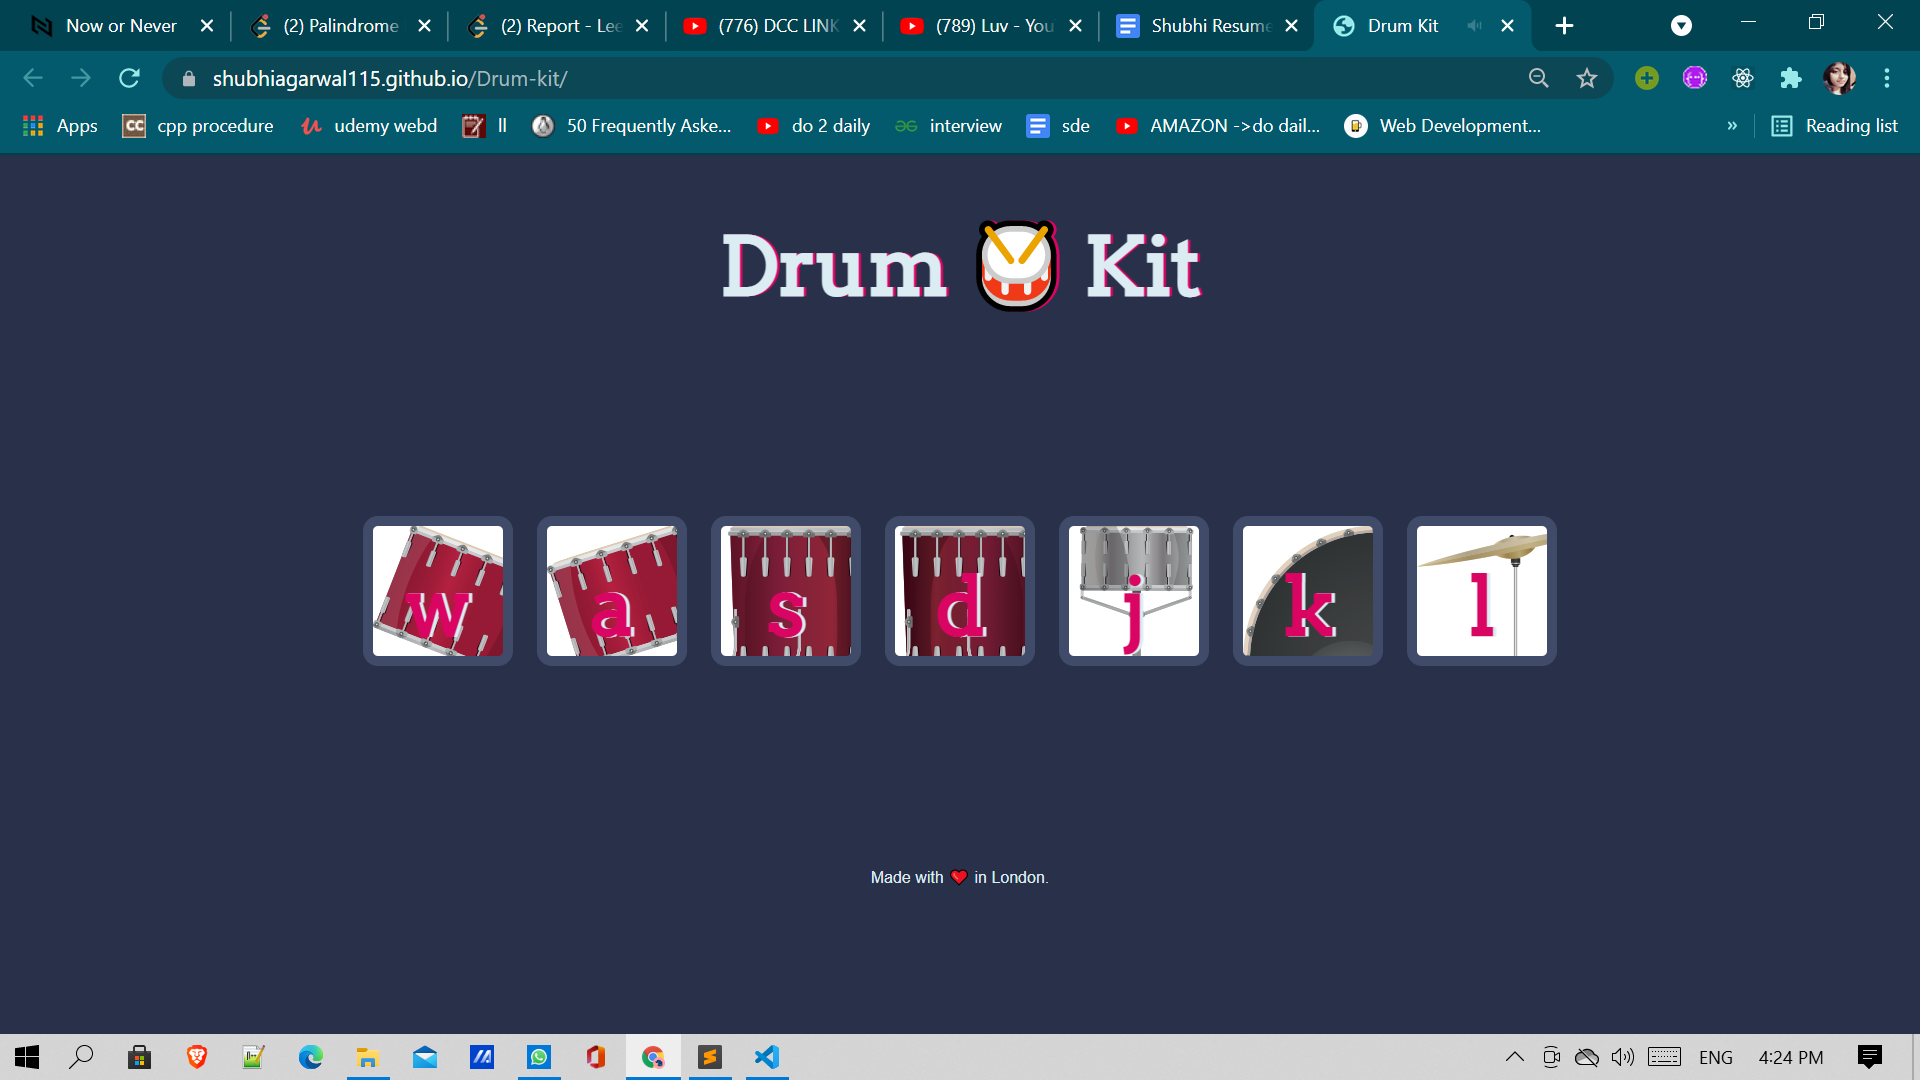This screenshot has width=1920, height=1080.
Task: Close the Report - Leetcode tab
Action: click(x=642, y=26)
